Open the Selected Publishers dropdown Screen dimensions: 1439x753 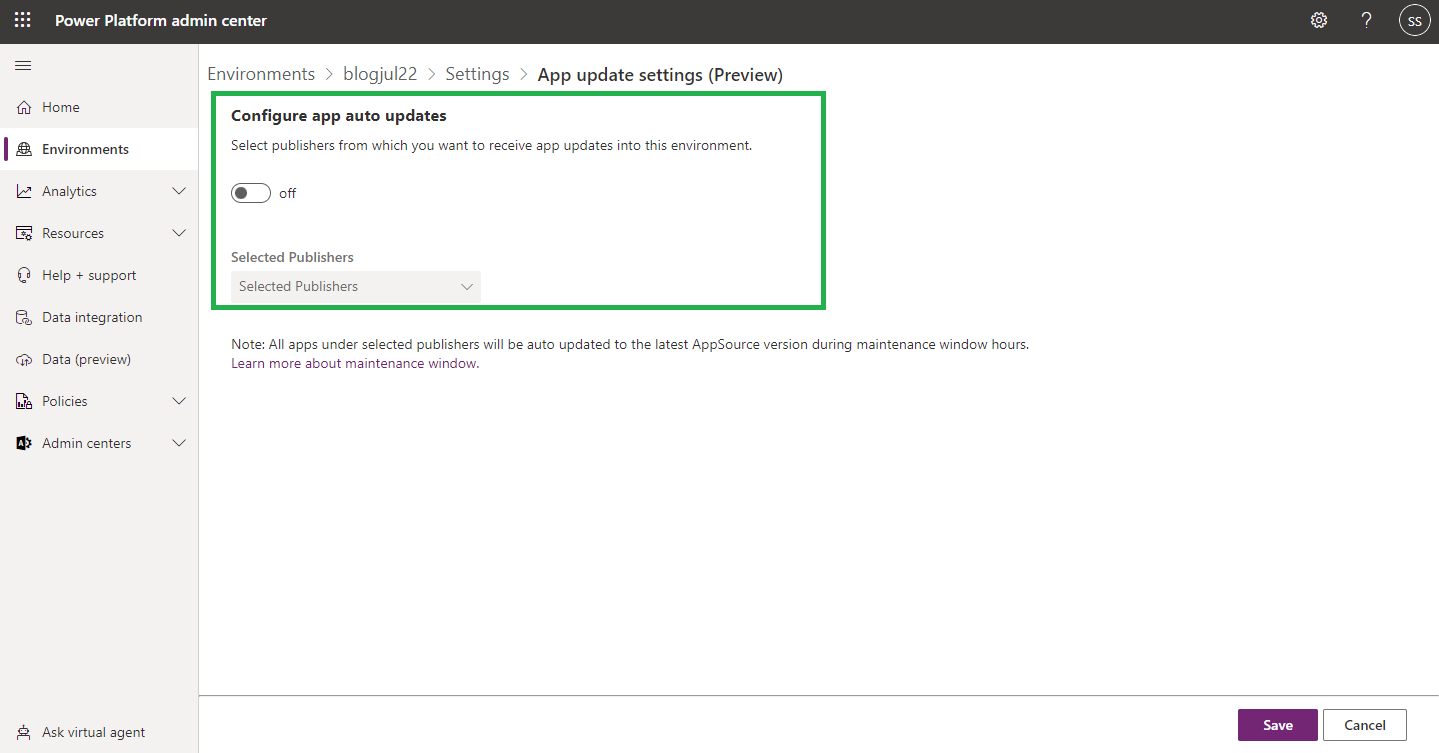pos(356,286)
